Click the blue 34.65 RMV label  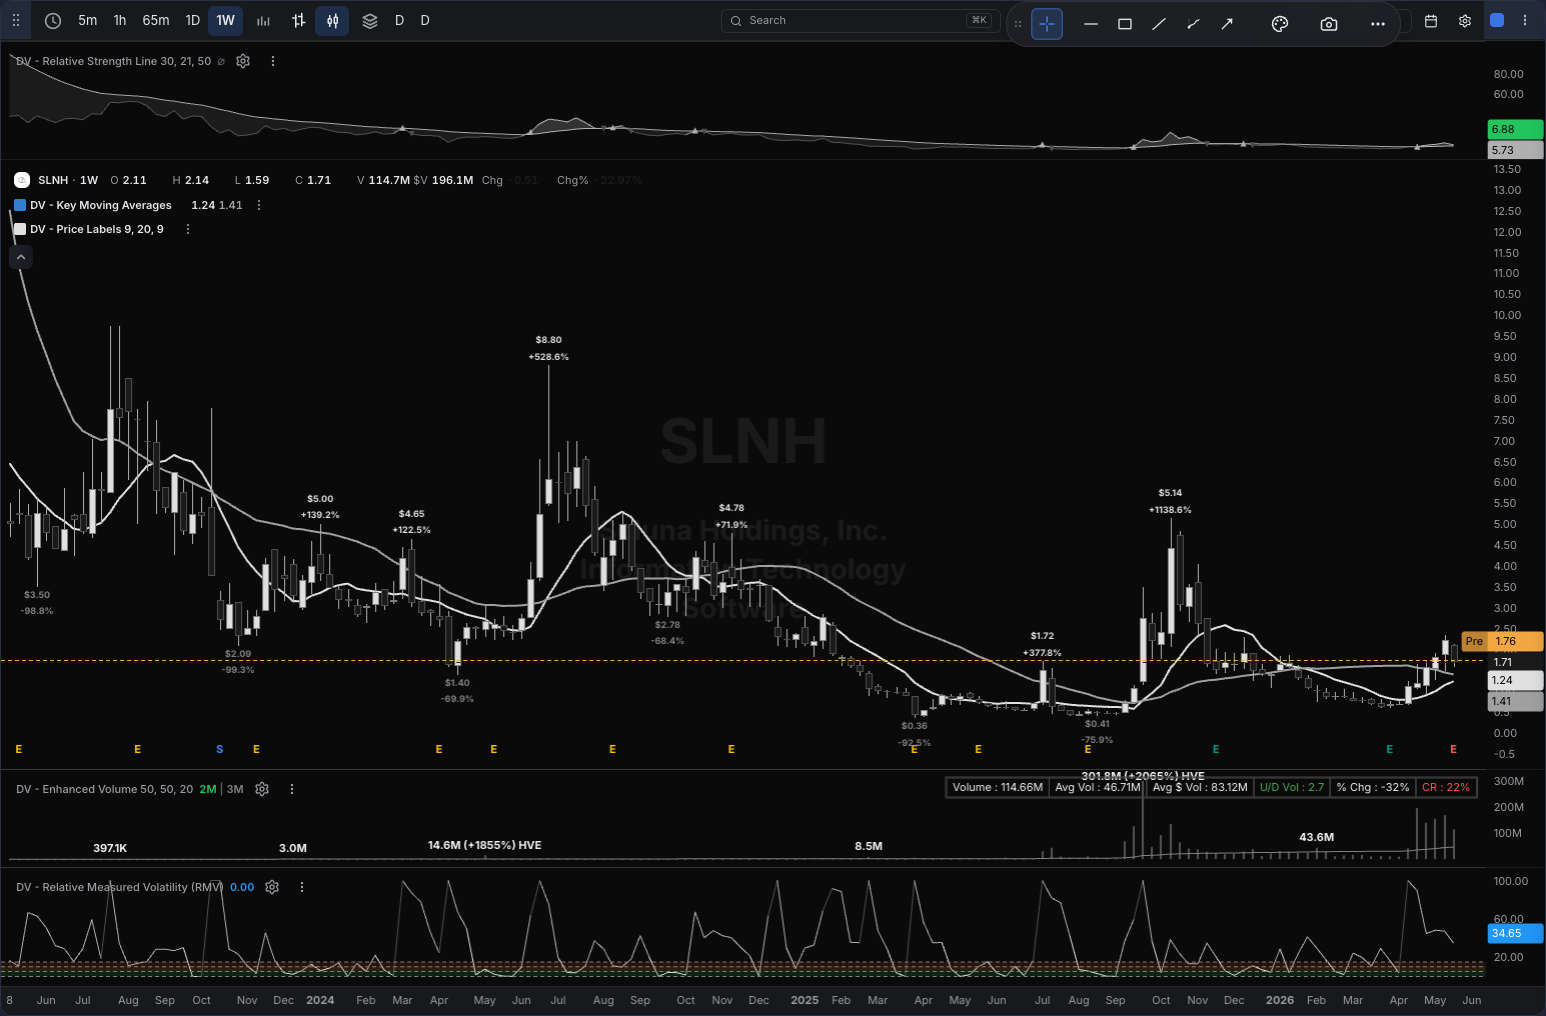(1515, 933)
